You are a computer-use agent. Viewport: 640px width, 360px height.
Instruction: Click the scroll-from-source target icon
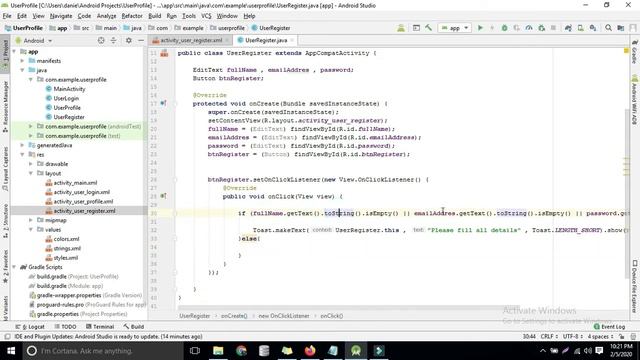click(x=101, y=40)
